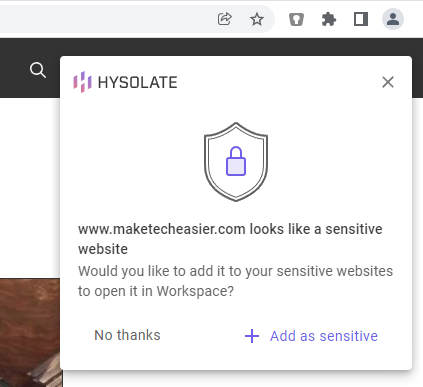The width and height of the screenshot is (423, 387).
Task: Bookmark this page with the star icon
Action: (x=257, y=19)
